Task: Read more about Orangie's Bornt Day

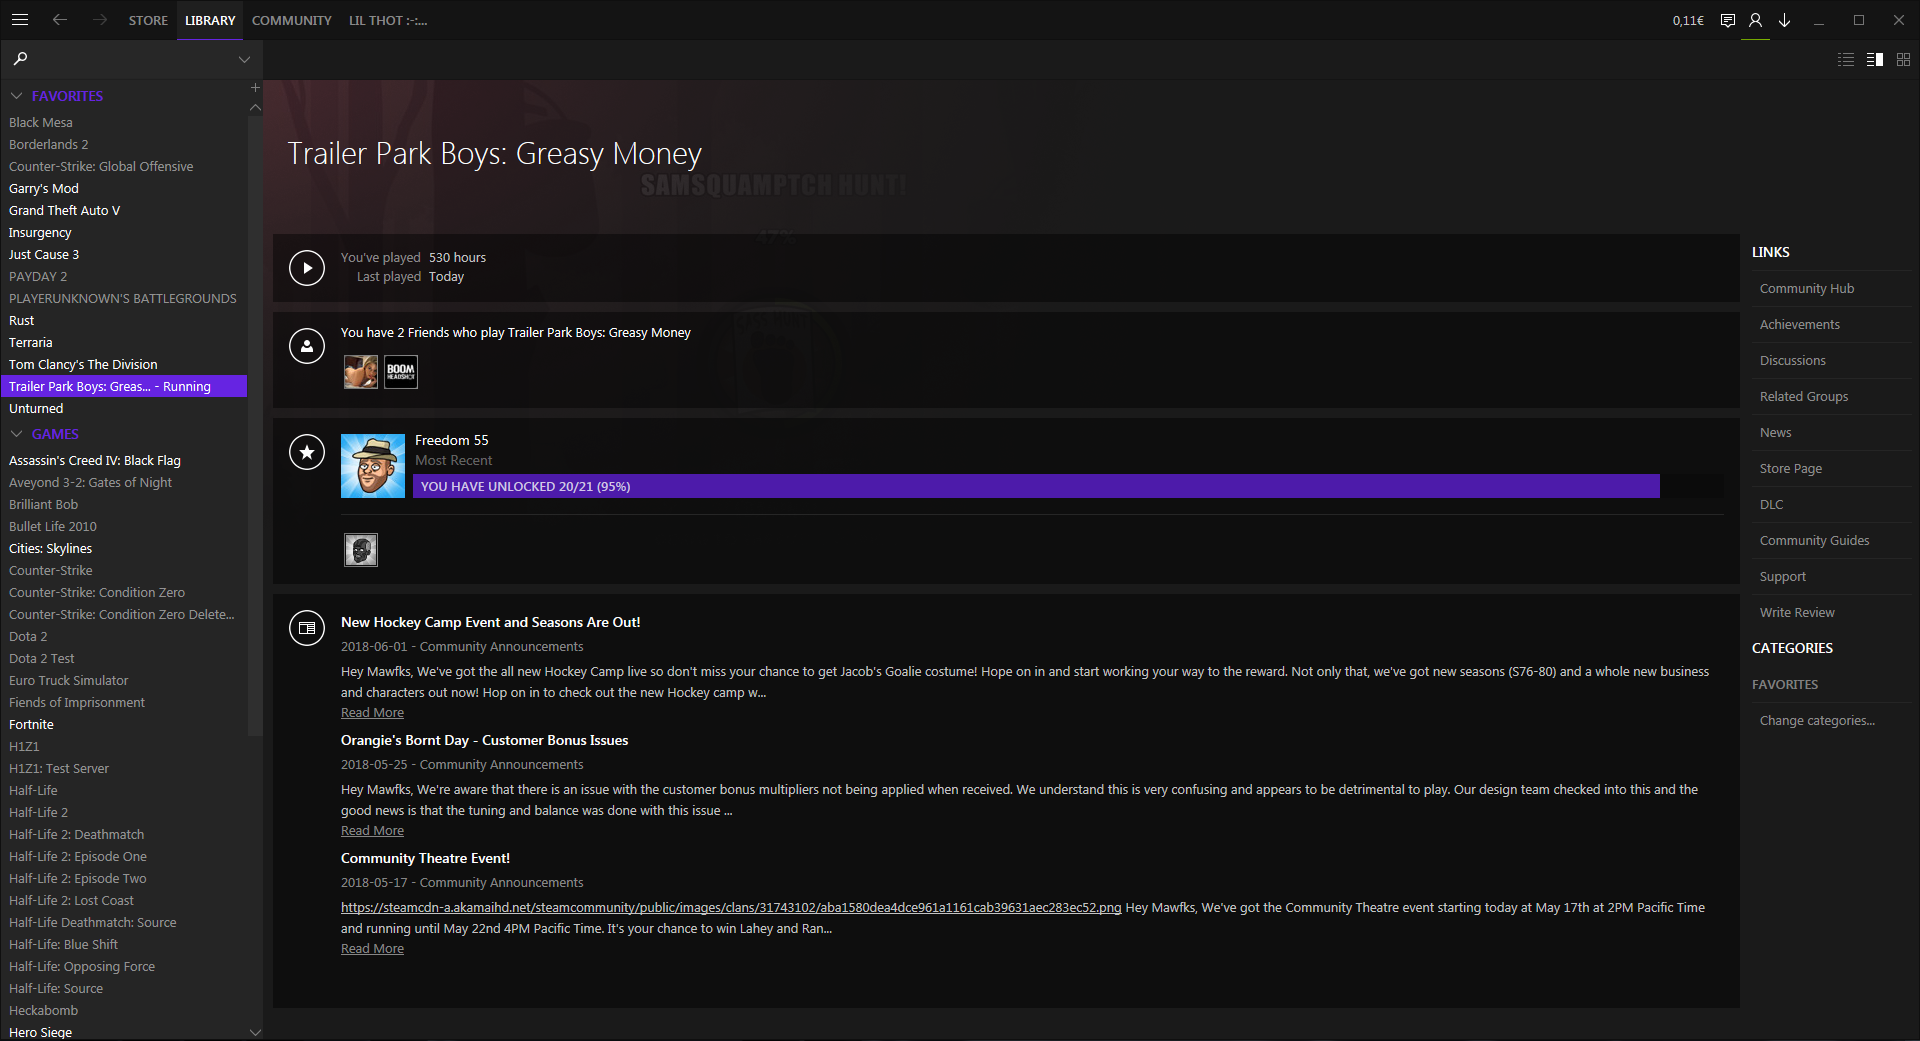Action: (372, 831)
